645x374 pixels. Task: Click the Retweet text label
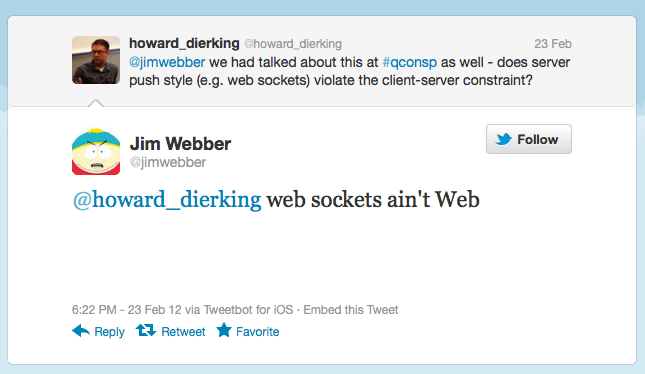pos(183,332)
